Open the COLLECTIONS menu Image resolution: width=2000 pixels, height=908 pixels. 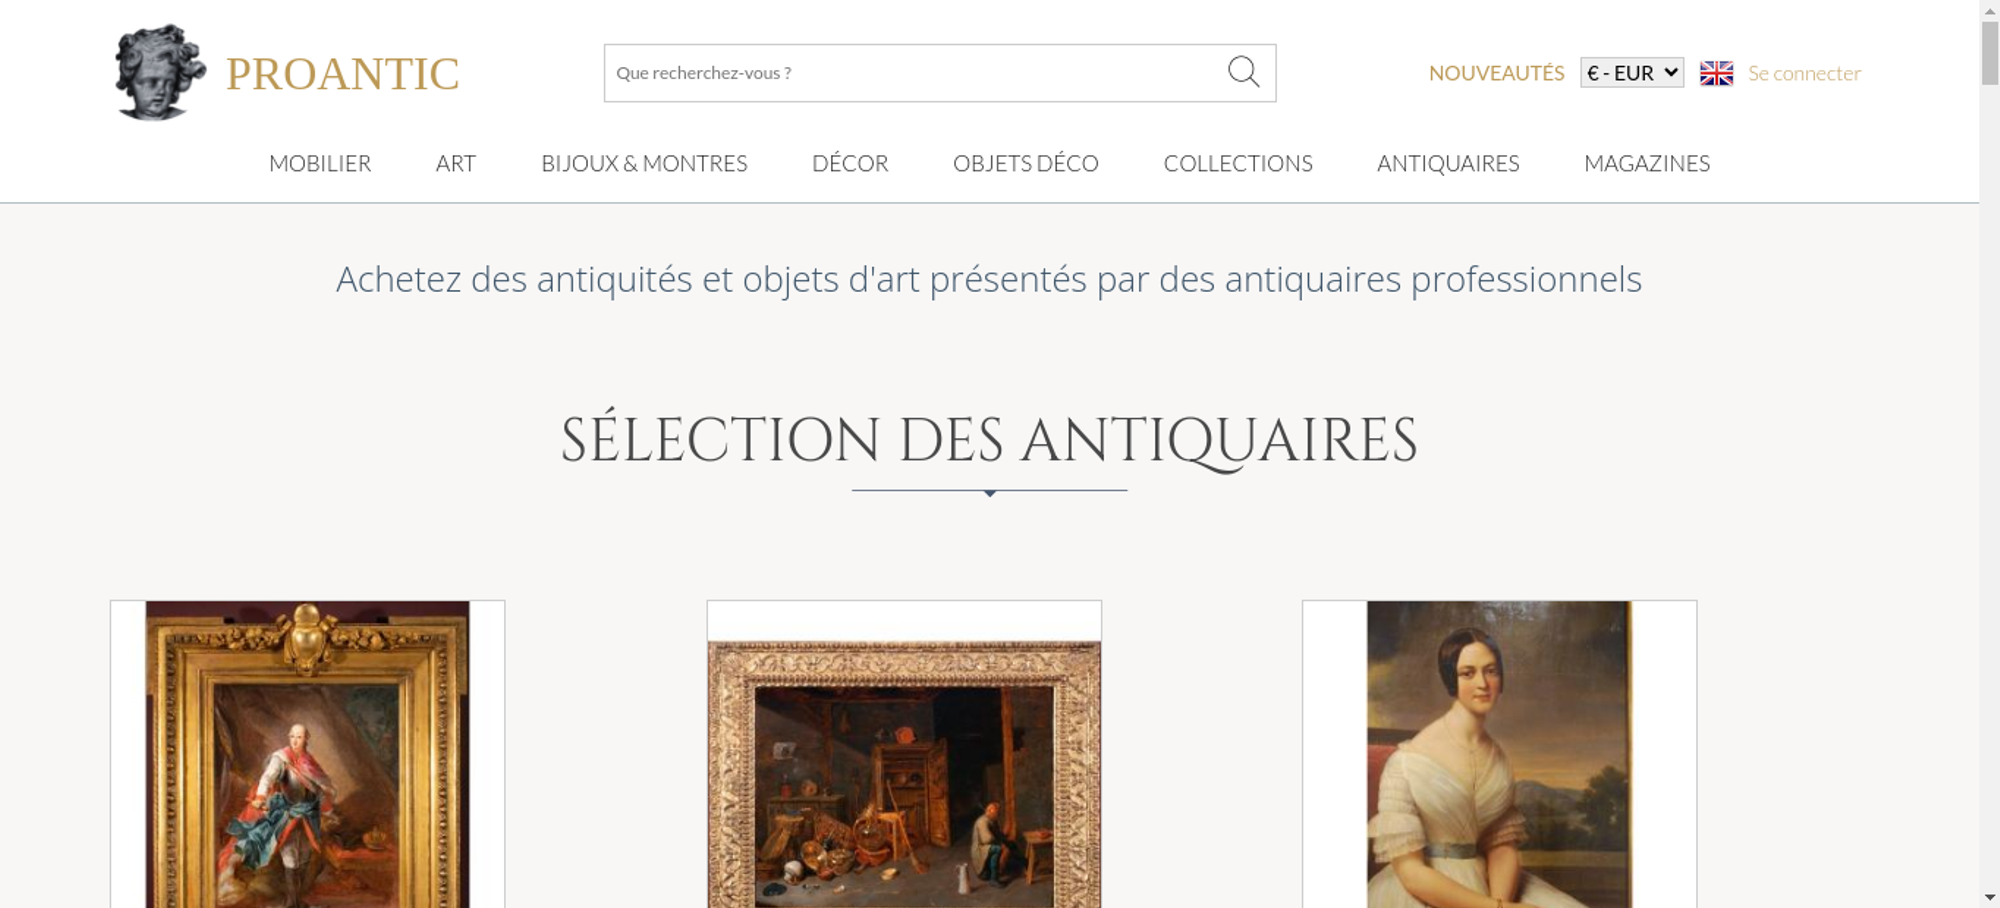tap(1238, 163)
